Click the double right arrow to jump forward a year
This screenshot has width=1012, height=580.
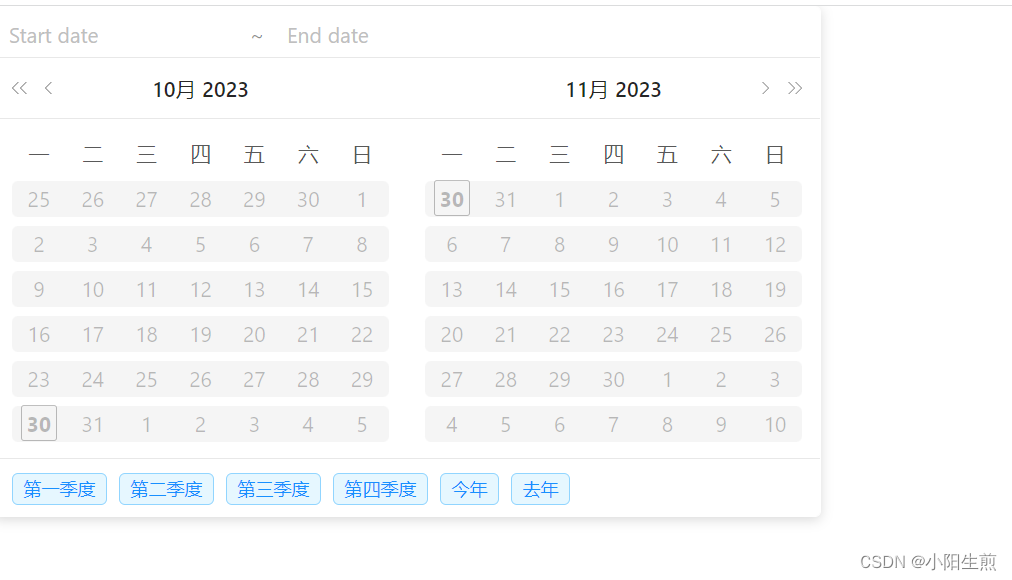click(x=795, y=88)
